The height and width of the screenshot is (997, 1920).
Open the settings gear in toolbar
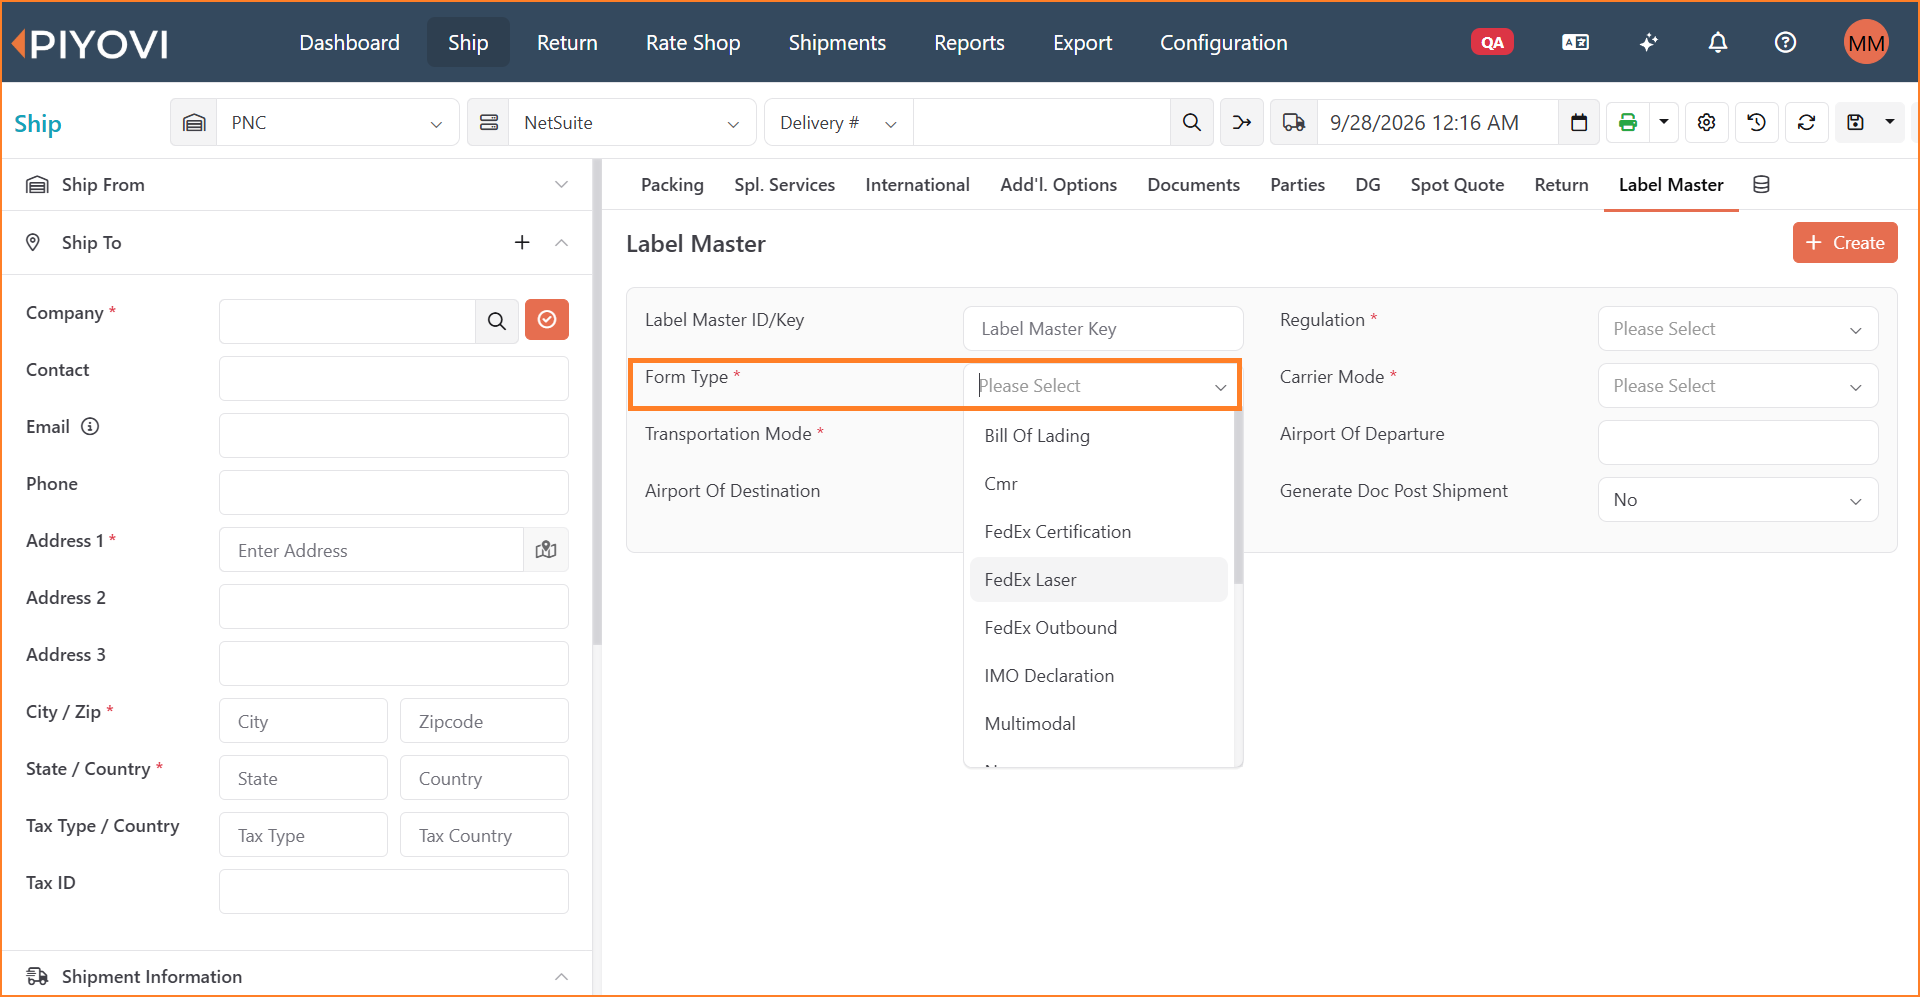coord(1707,122)
